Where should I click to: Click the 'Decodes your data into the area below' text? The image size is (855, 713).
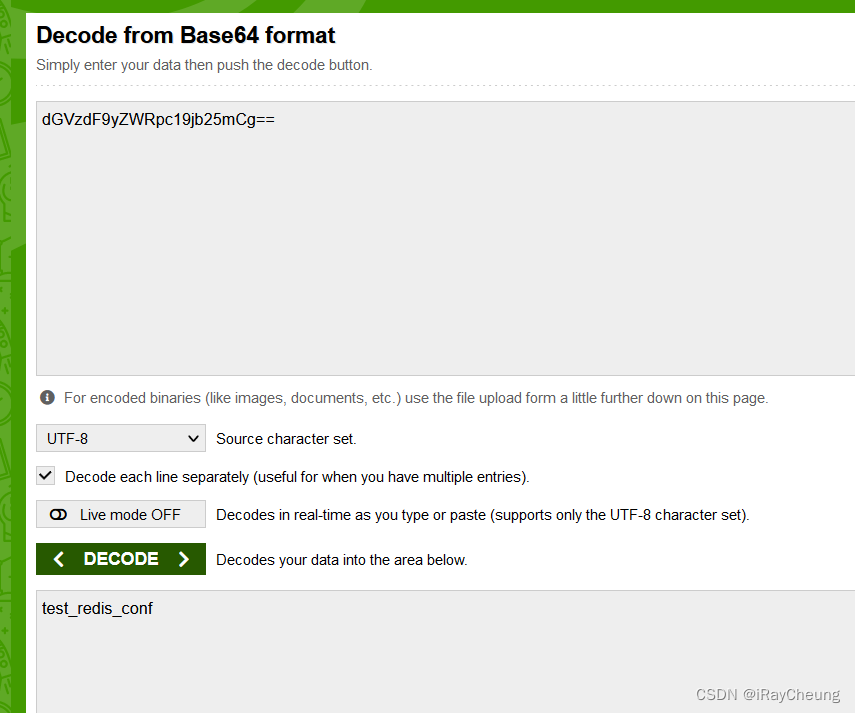[342, 560]
